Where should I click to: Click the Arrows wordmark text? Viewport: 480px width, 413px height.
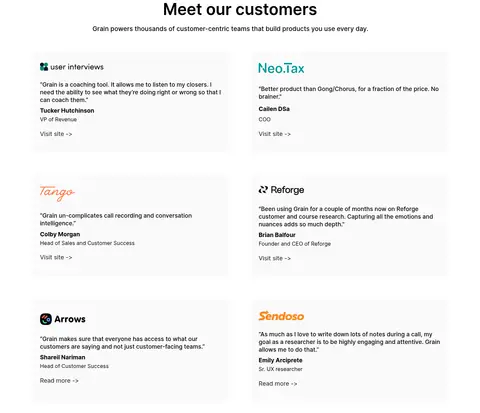click(70, 319)
